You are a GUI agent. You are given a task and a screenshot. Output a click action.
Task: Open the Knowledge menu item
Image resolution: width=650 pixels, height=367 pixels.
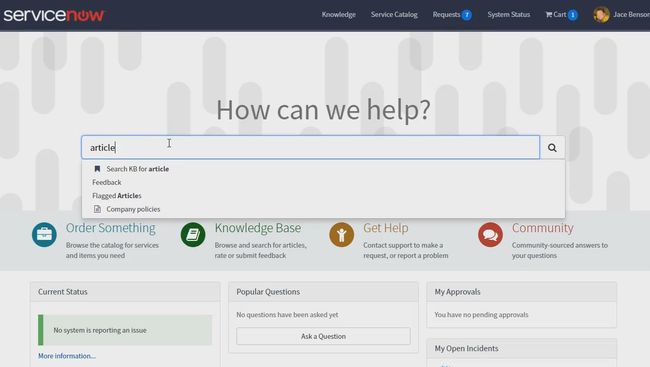[x=339, y=15]
